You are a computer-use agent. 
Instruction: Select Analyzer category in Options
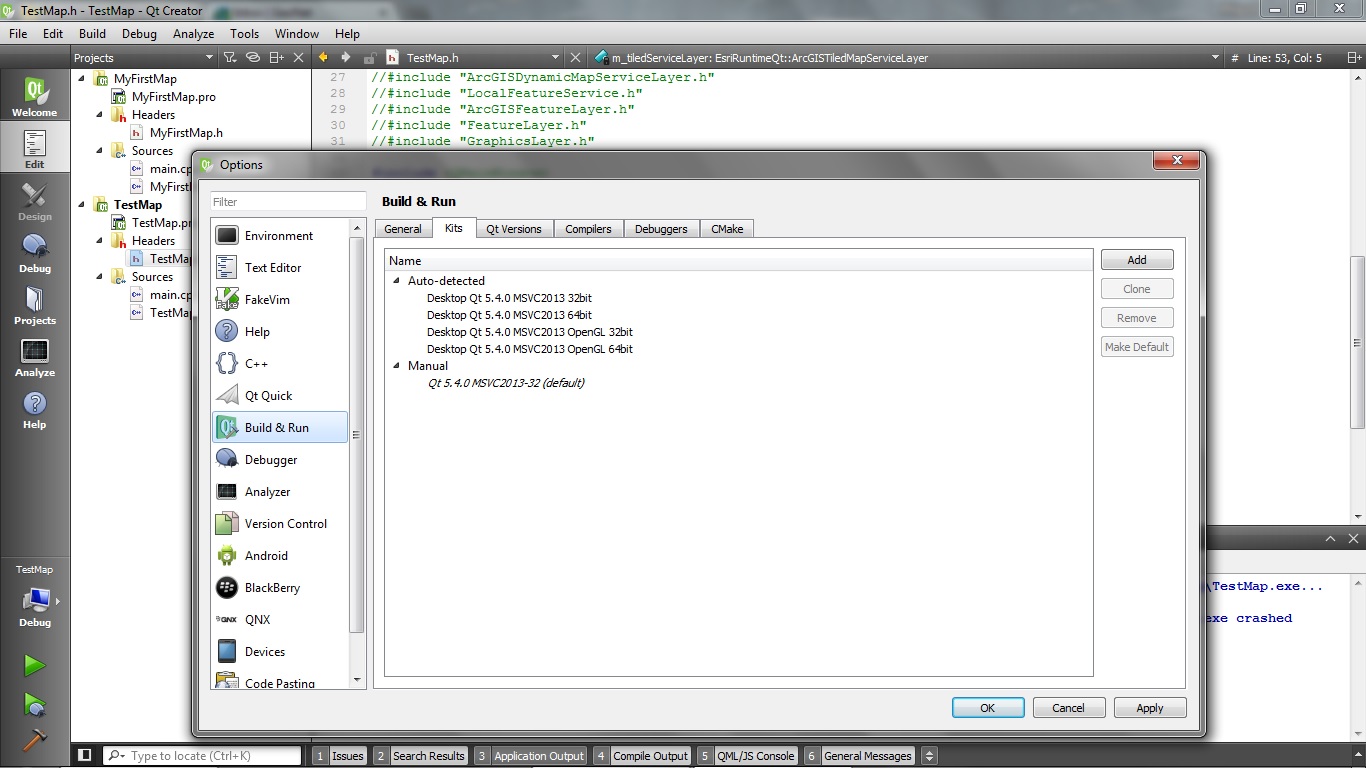point(280,492)
